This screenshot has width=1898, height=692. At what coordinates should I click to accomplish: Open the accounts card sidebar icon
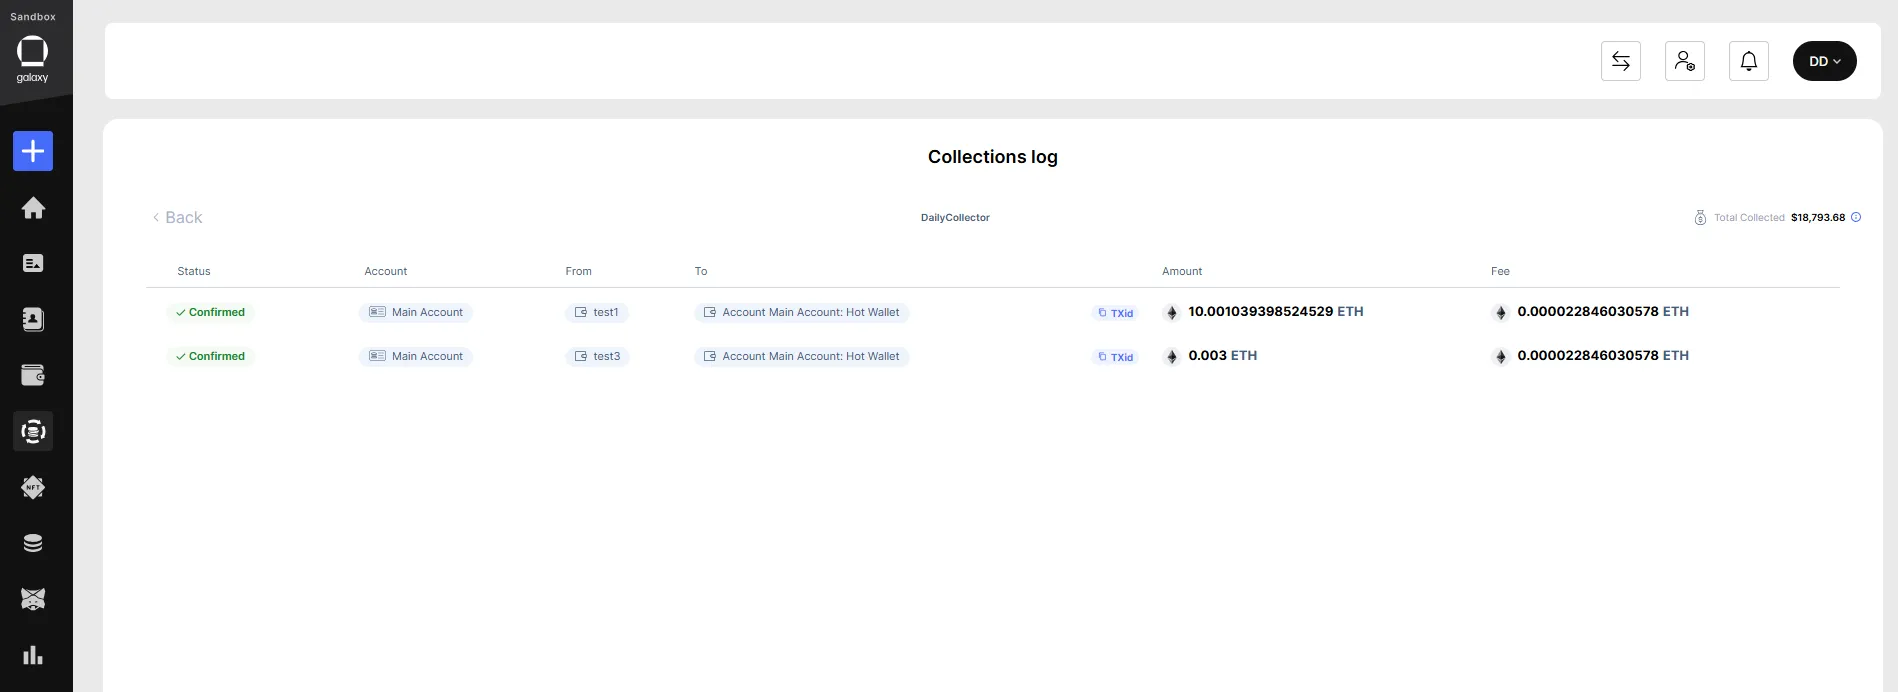point(33,263)
